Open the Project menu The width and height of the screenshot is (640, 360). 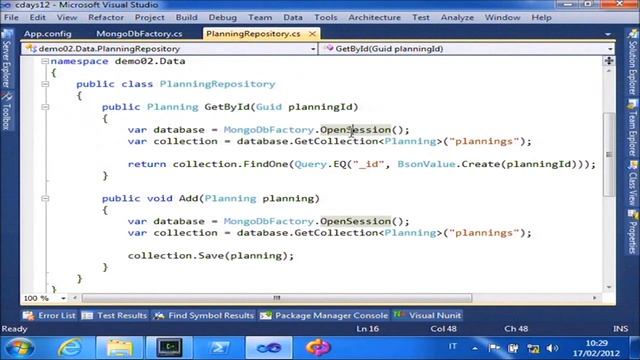[149, 18]
